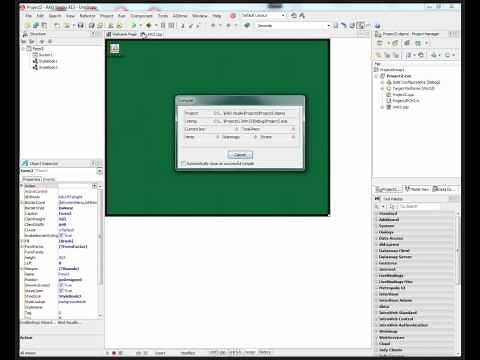Click the Structure panel header icon
Viewport: 480px width, 360px height.
click(25, 34)
